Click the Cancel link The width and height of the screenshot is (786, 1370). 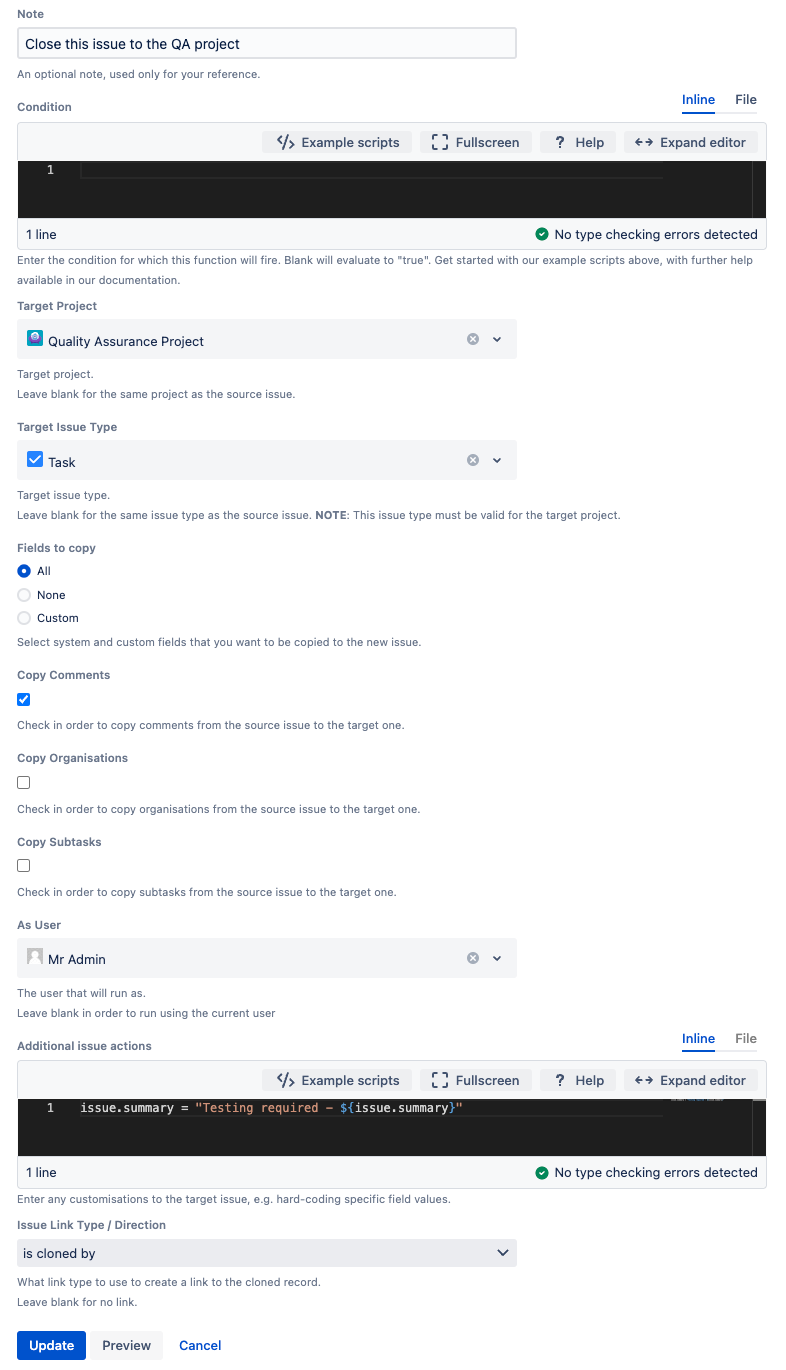200,1345
